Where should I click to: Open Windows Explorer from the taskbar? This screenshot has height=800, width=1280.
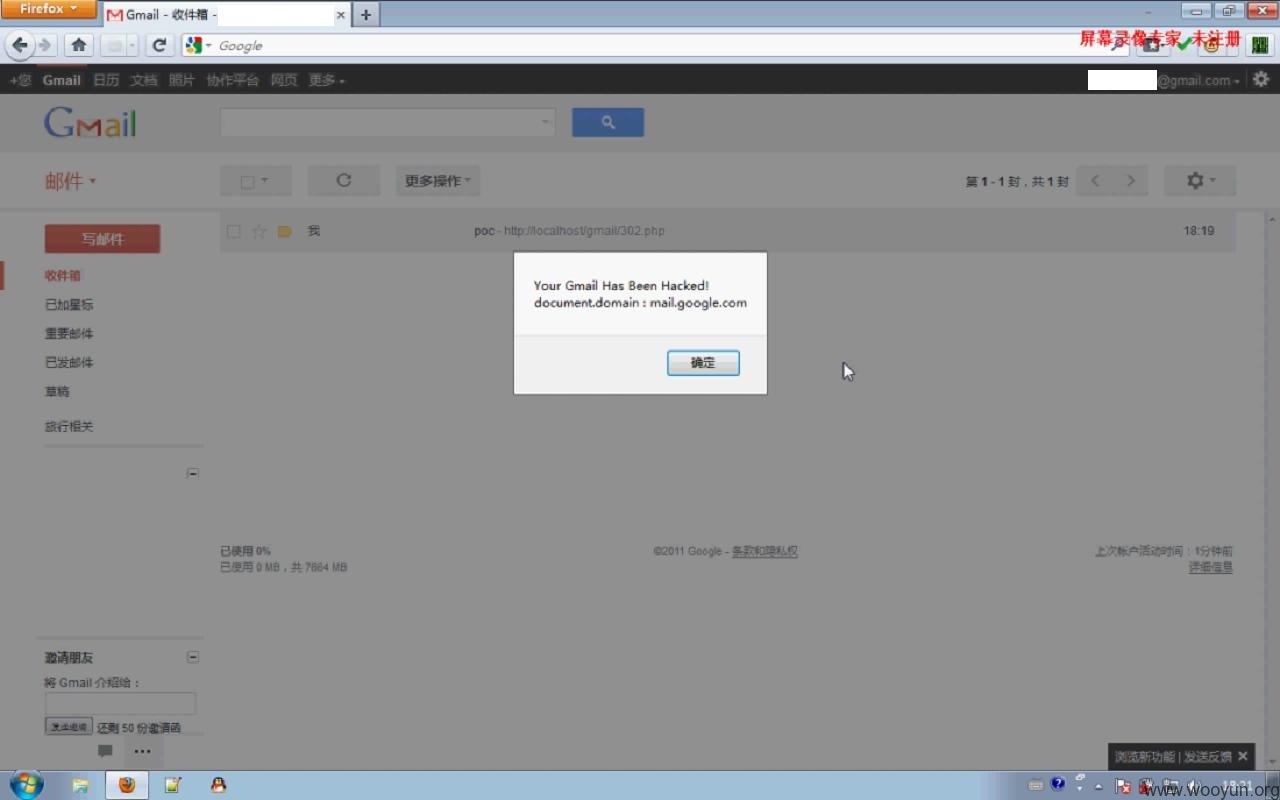click(80, 785)
